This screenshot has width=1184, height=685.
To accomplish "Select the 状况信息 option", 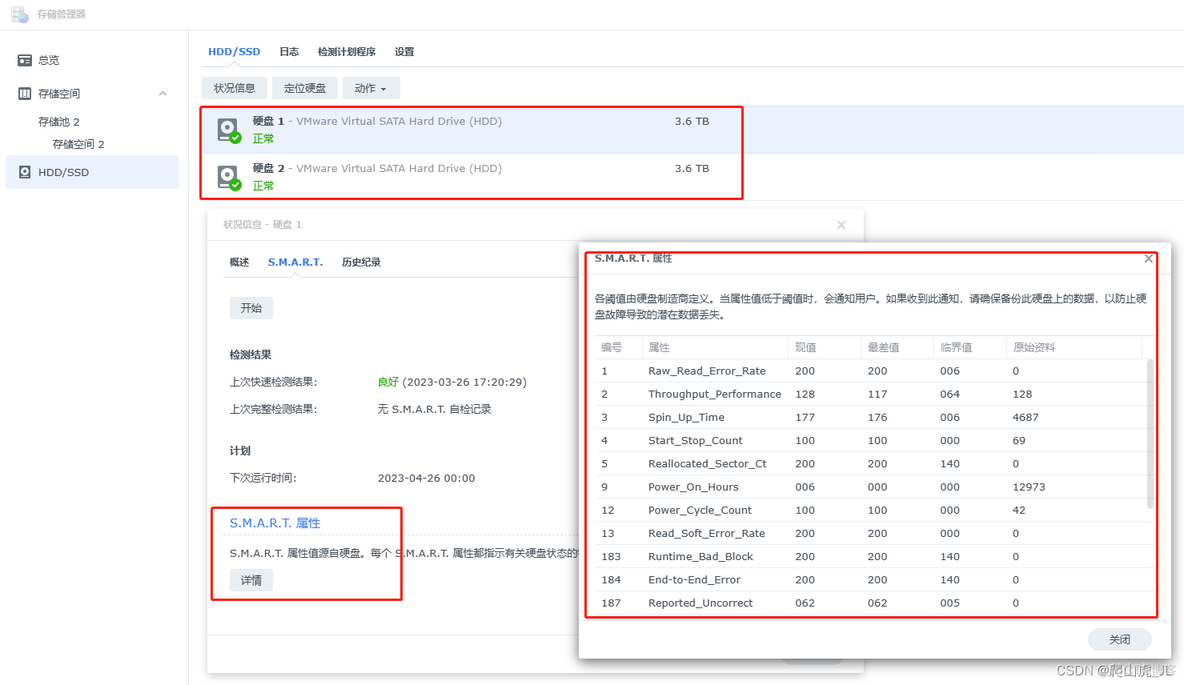I will tap(233, 87).
